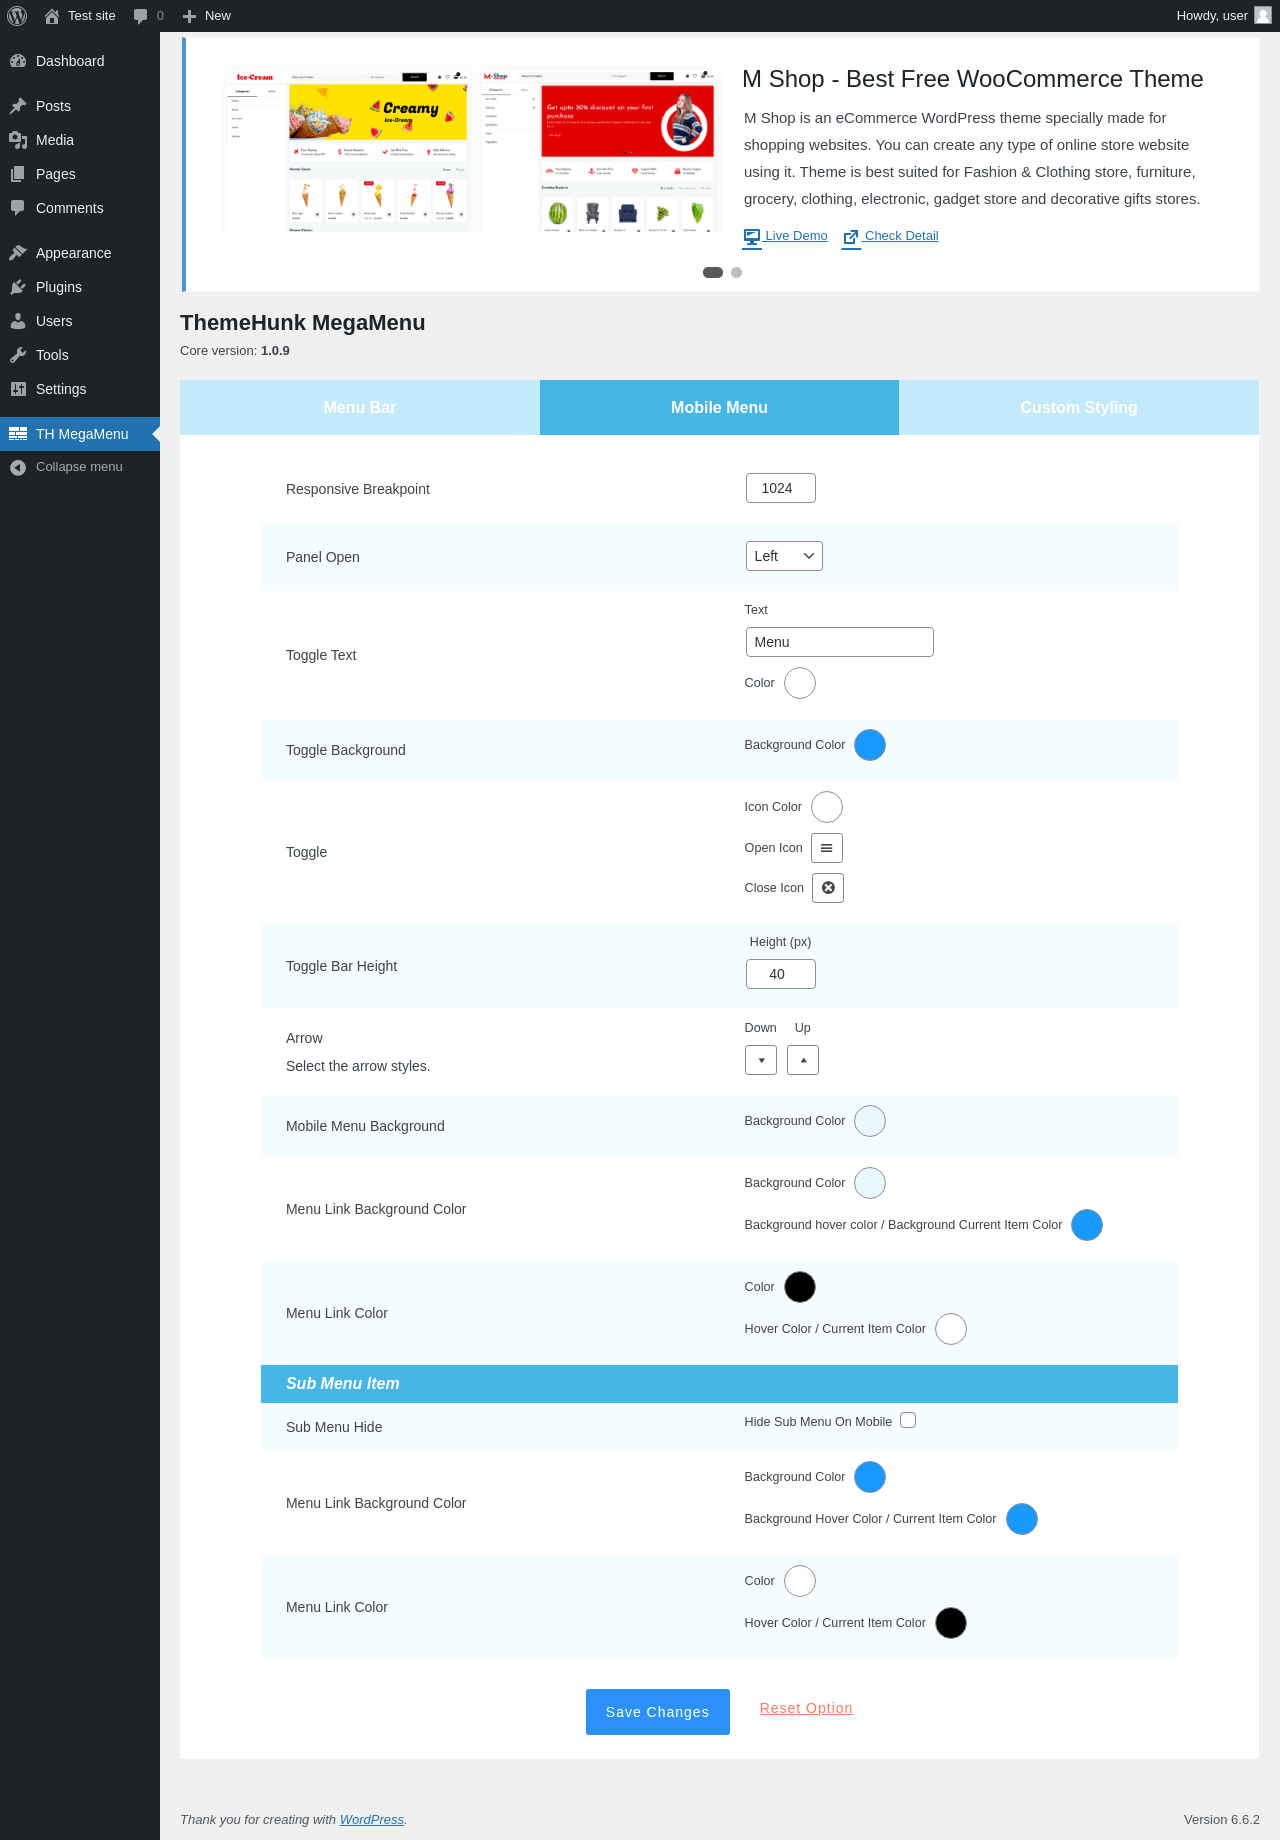The image size is (1280, 1840).
Task: Open the Test site home icon
Action: coord(52,16)
